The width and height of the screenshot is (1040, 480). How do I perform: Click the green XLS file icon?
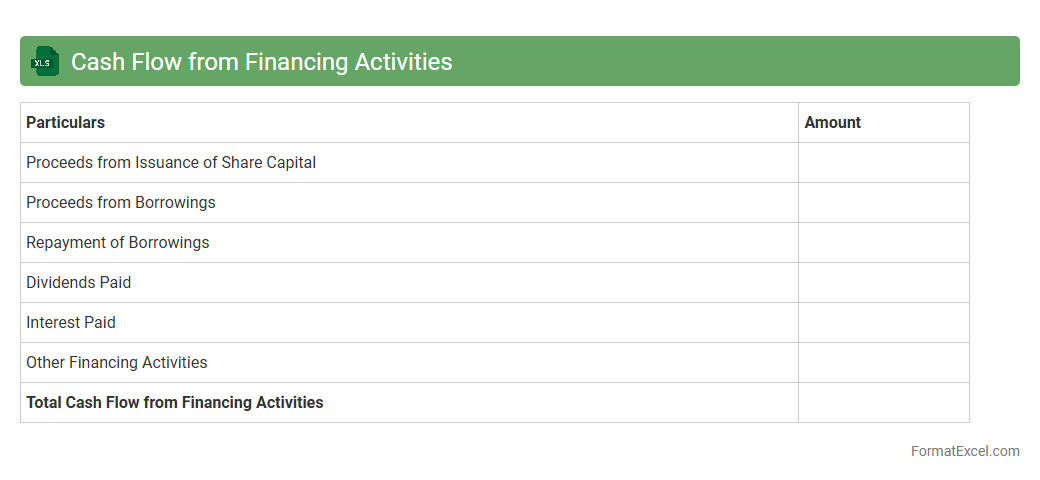click(45, 62)
